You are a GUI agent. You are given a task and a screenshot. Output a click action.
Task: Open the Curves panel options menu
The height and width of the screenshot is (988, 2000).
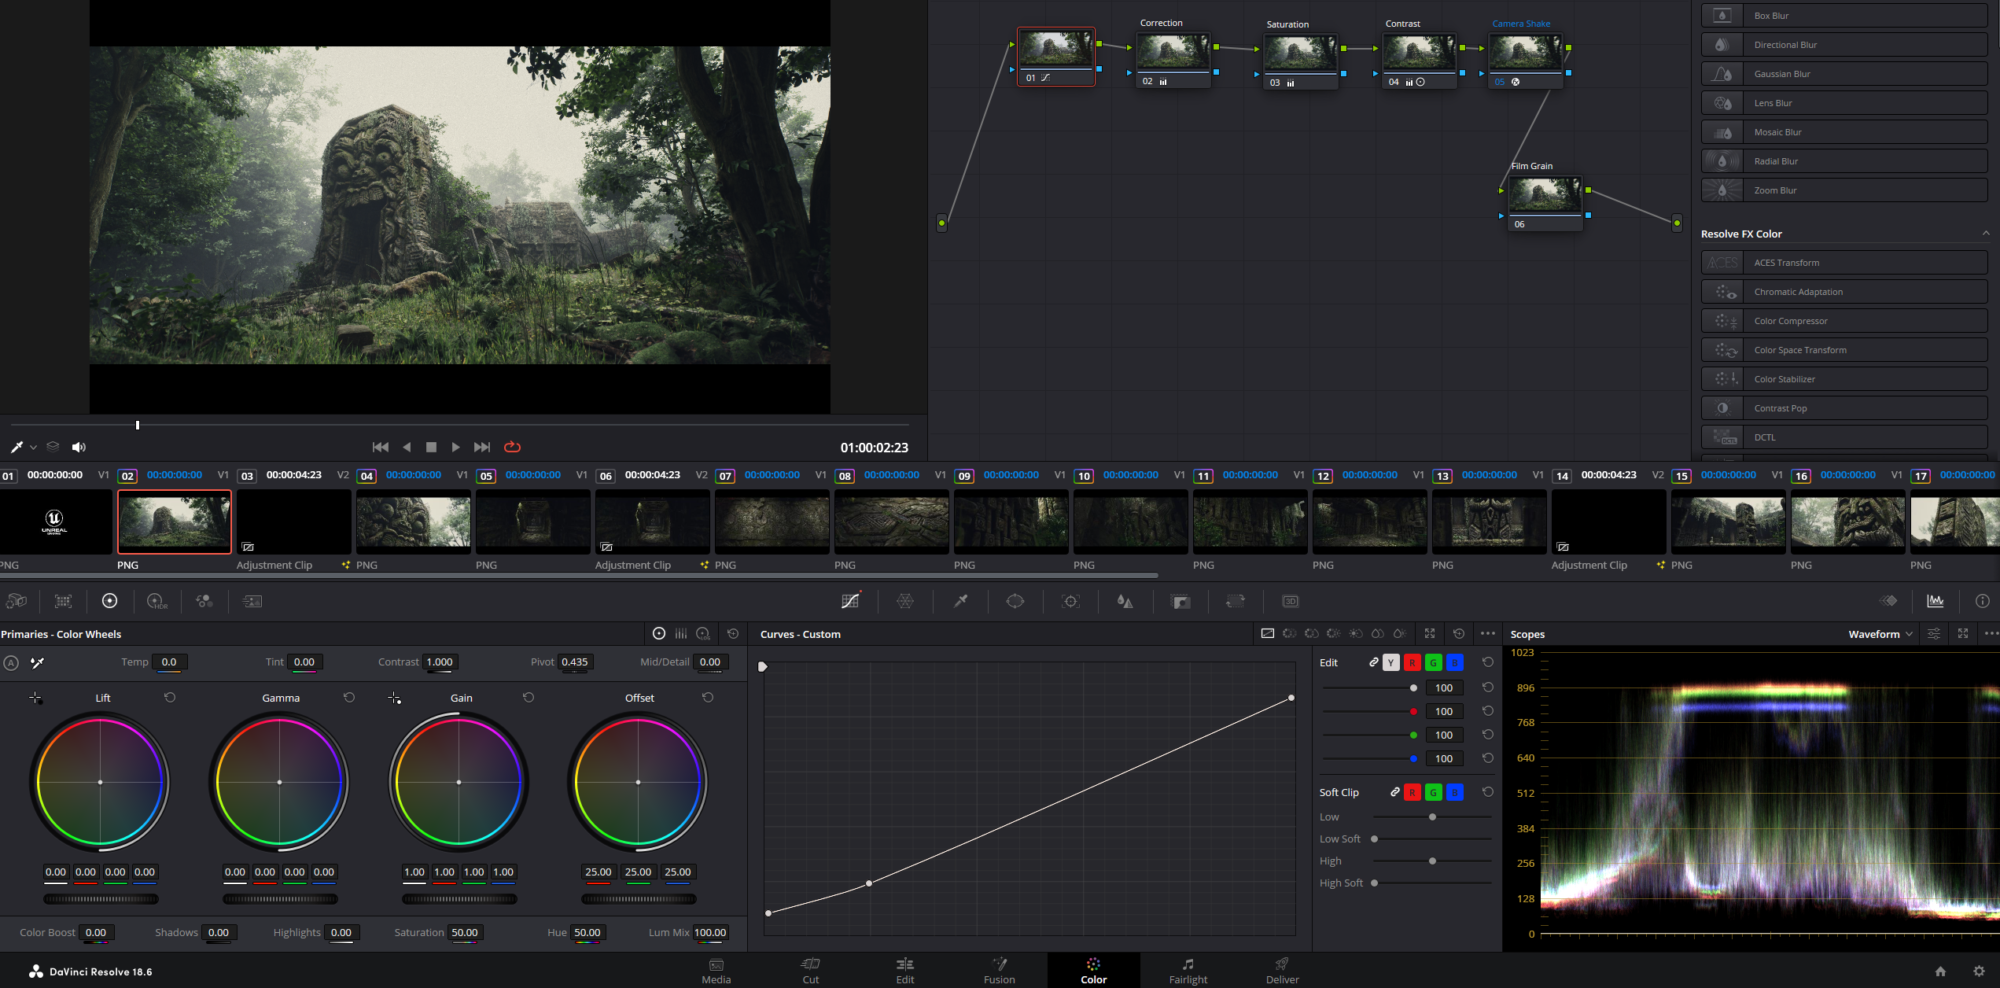point(1488,634)
